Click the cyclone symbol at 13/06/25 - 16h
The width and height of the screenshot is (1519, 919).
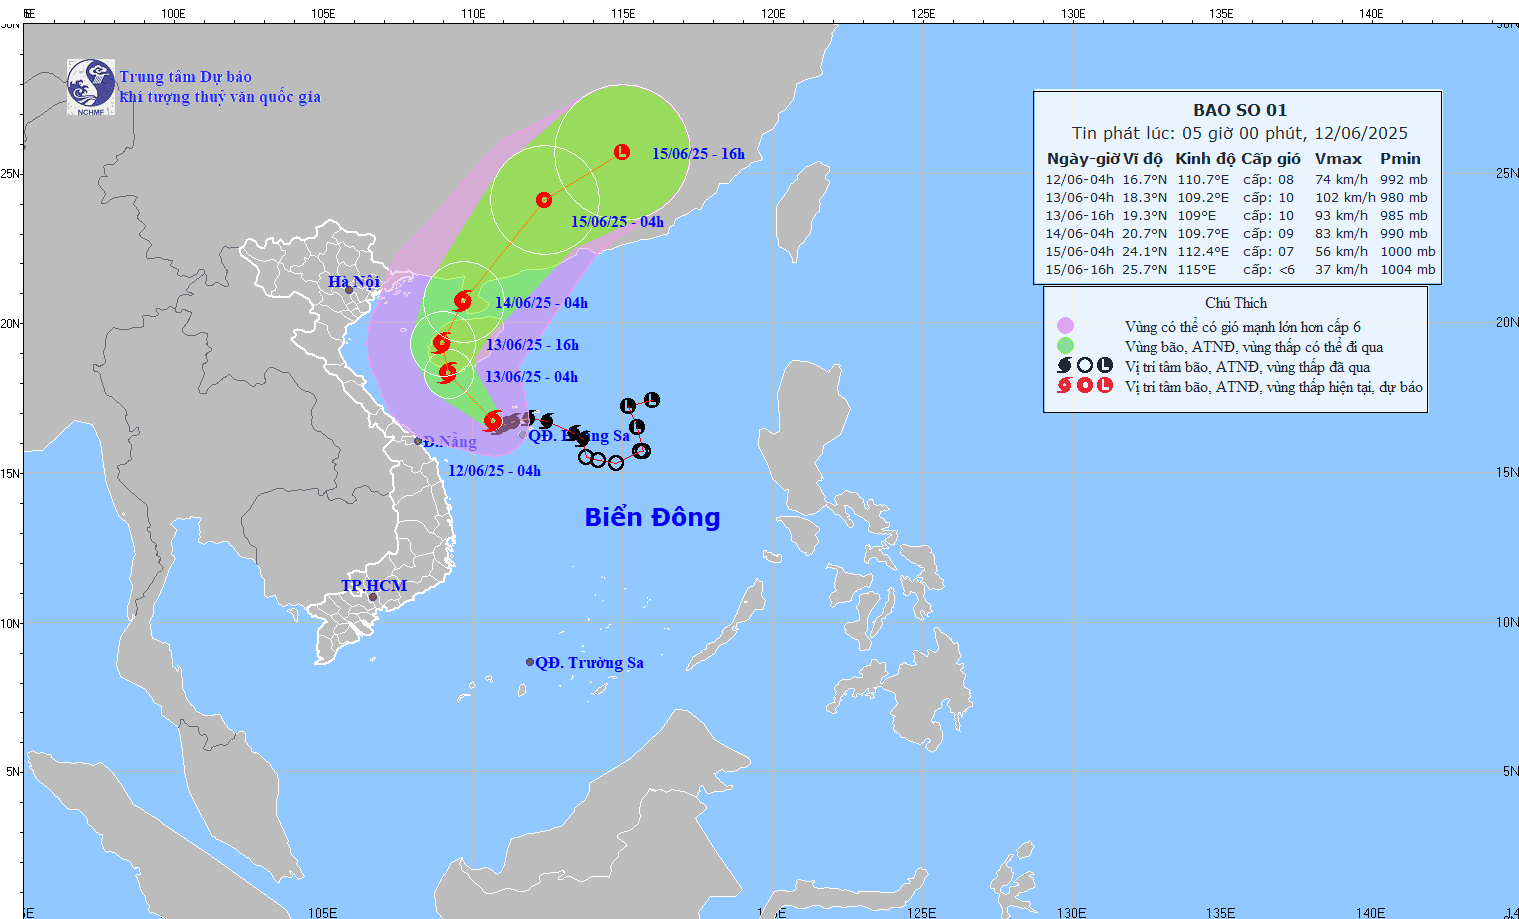(442, 343)
